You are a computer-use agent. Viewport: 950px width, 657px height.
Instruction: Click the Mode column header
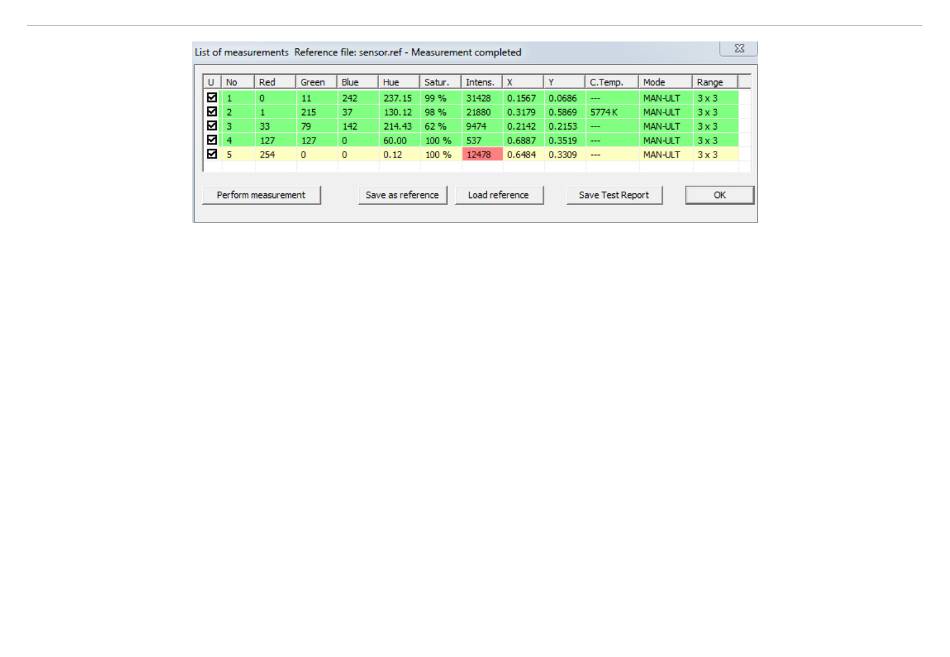(x=665, y=82)
